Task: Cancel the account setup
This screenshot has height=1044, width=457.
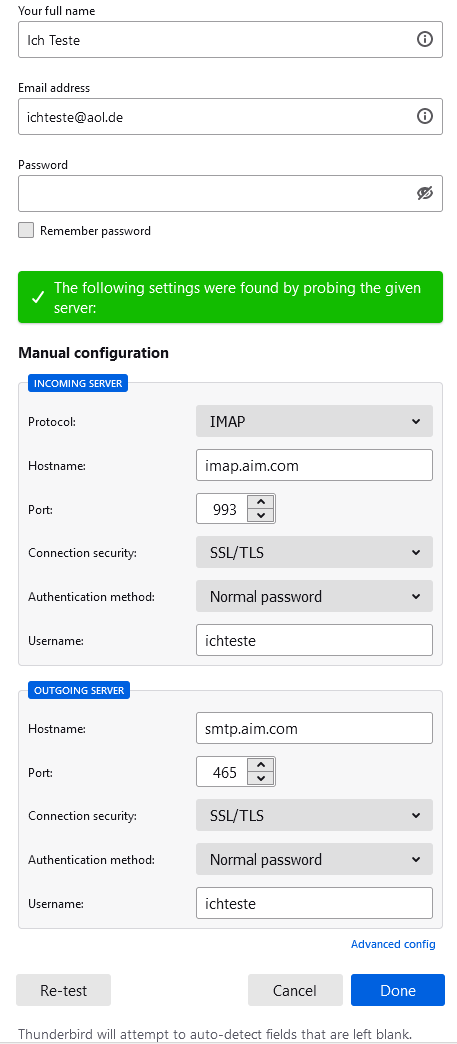Action: [x=295, y=990]
